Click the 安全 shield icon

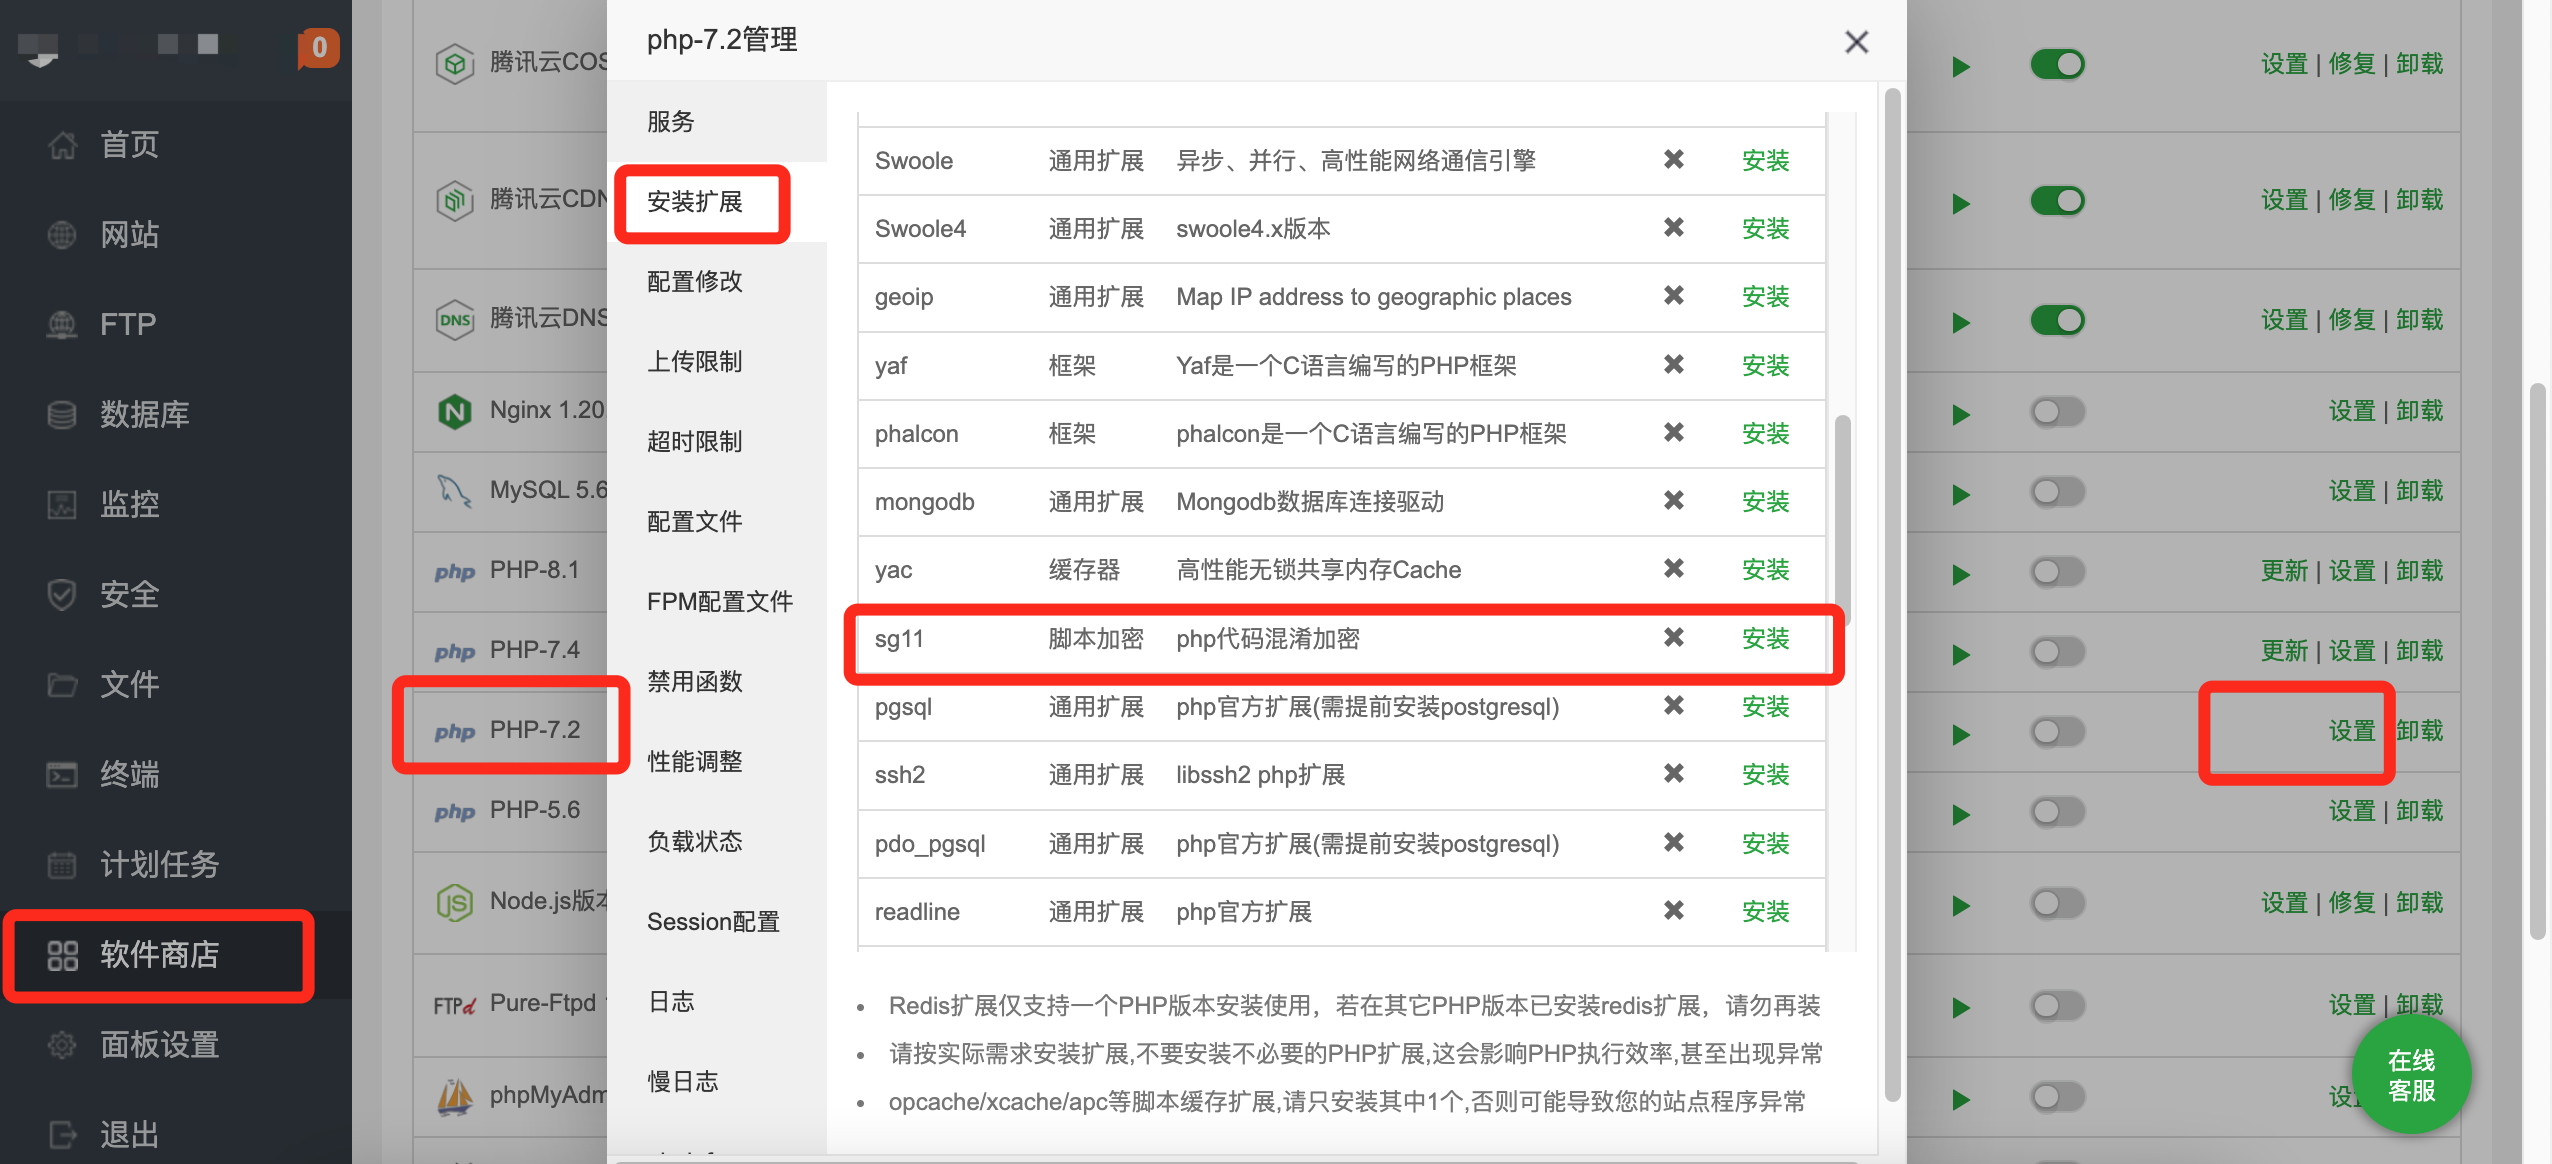point(62,594)
